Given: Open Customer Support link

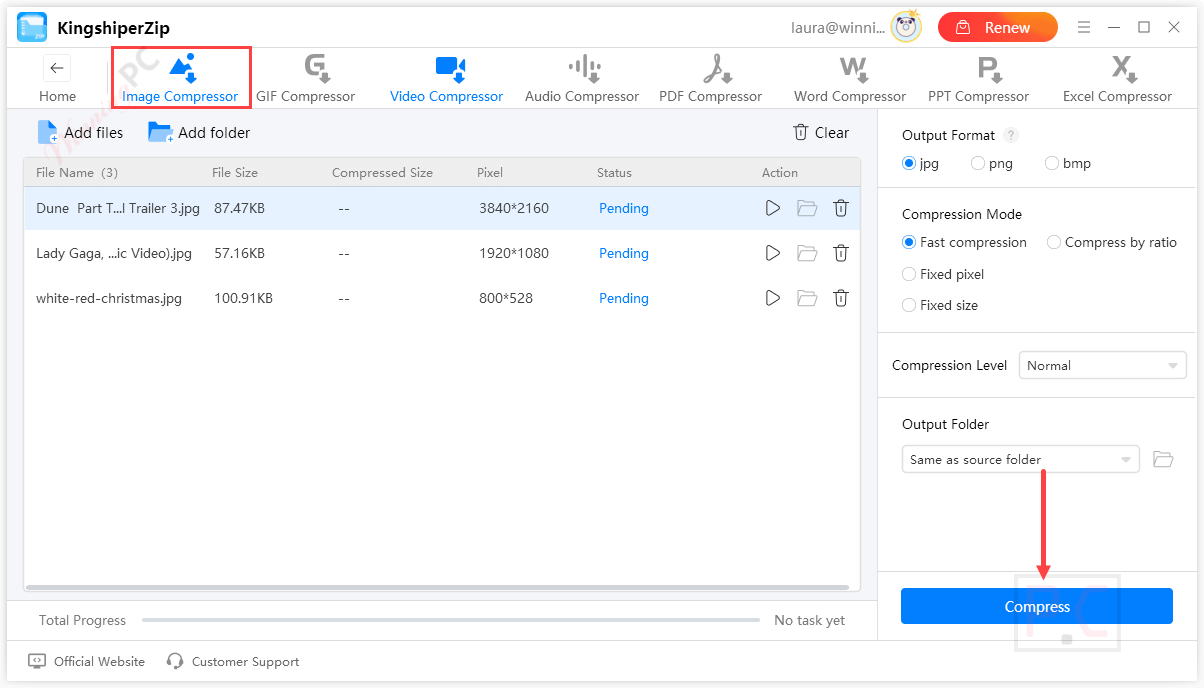Looking at the screenshot, I should click(x=233, y=661).
